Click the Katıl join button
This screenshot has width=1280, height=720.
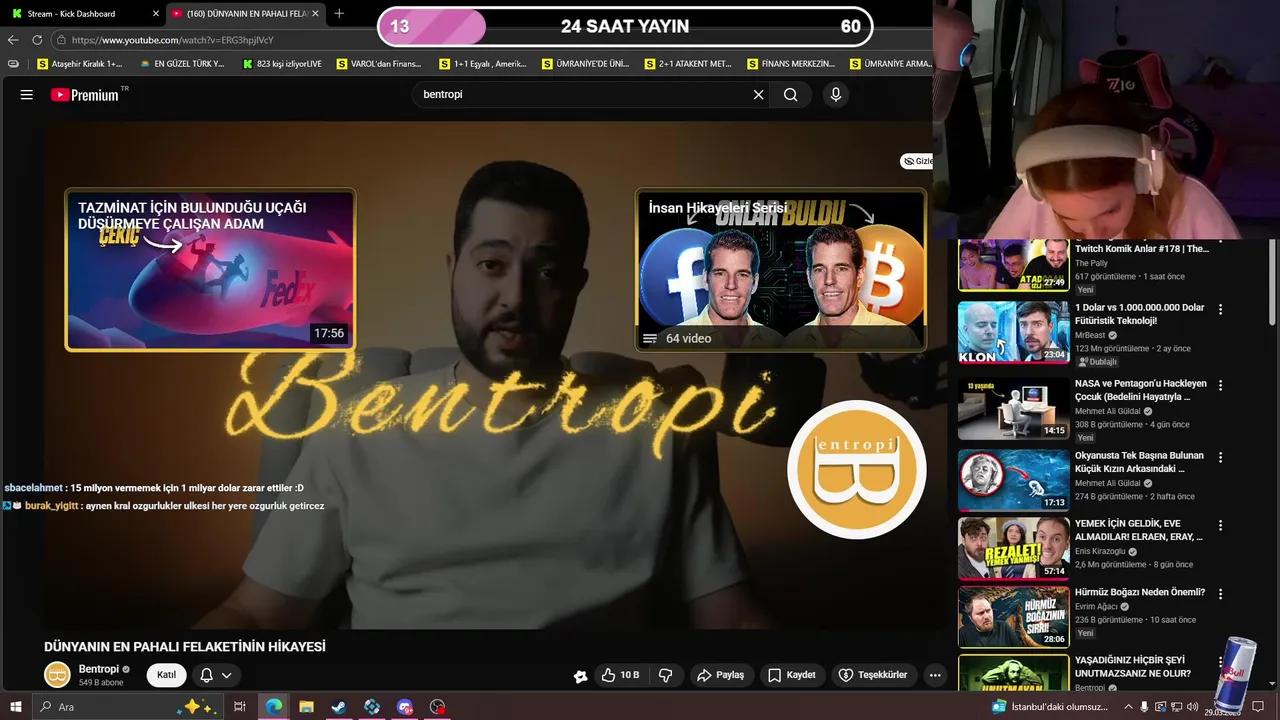pyautogui.click(x=166, y=675)
